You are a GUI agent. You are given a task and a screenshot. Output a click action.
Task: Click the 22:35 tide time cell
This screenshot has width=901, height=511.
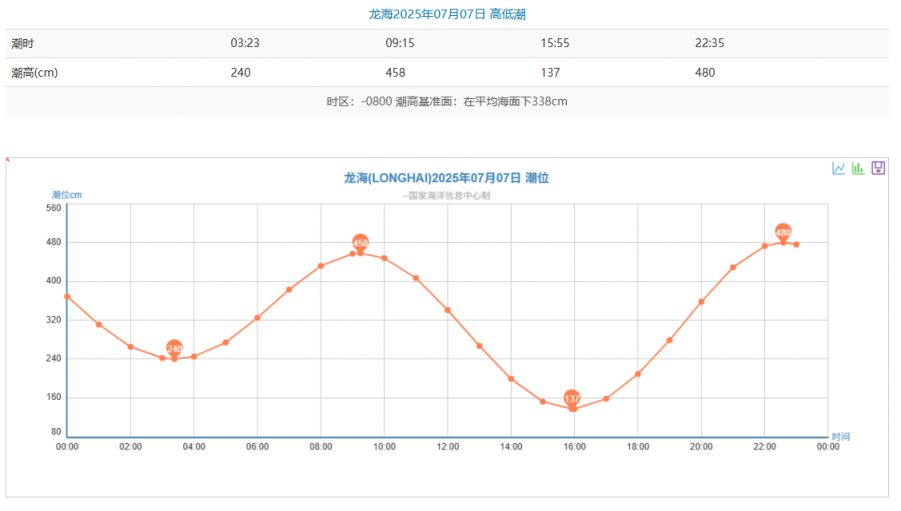pos(710,43)
